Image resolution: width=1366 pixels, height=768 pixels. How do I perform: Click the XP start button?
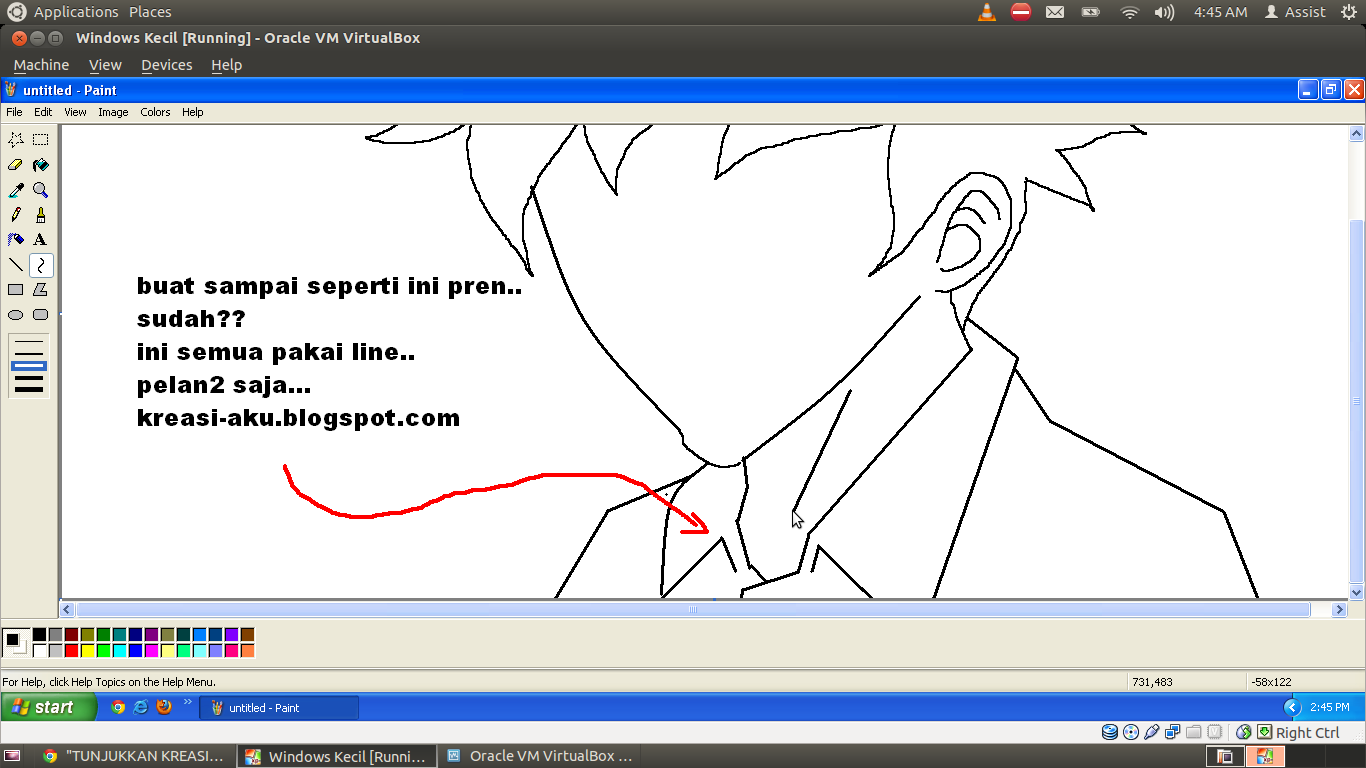point(49,707)
